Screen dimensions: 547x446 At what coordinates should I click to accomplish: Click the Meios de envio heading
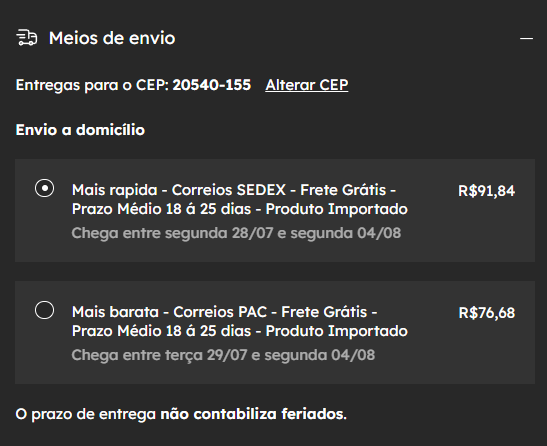(112, 38)
